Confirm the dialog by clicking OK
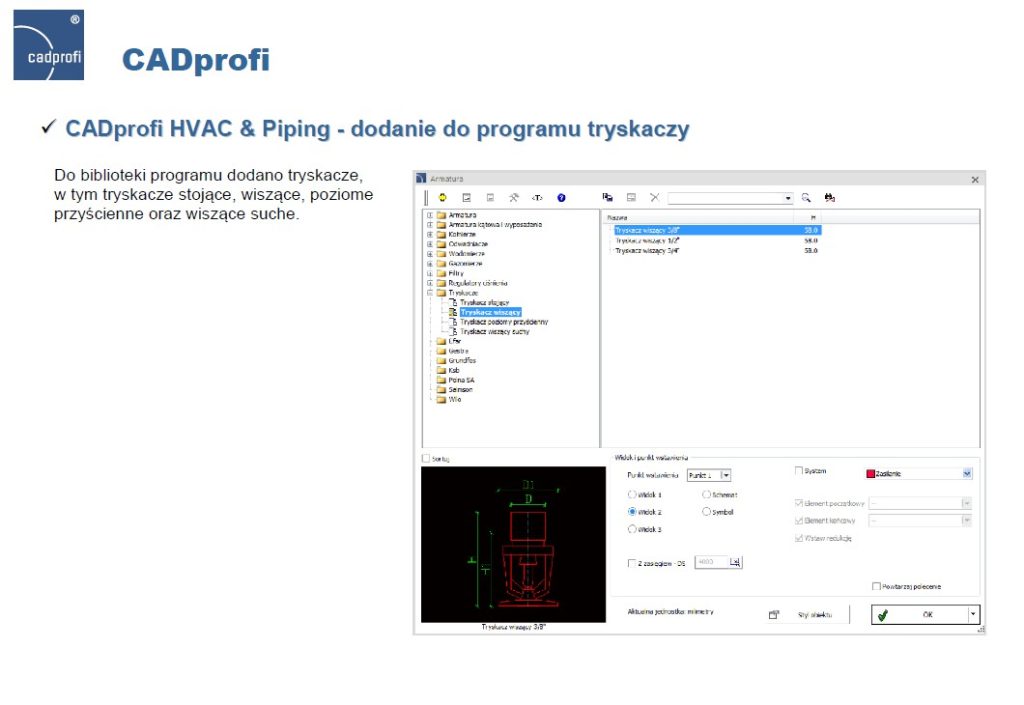 click(x=927, y=614)
